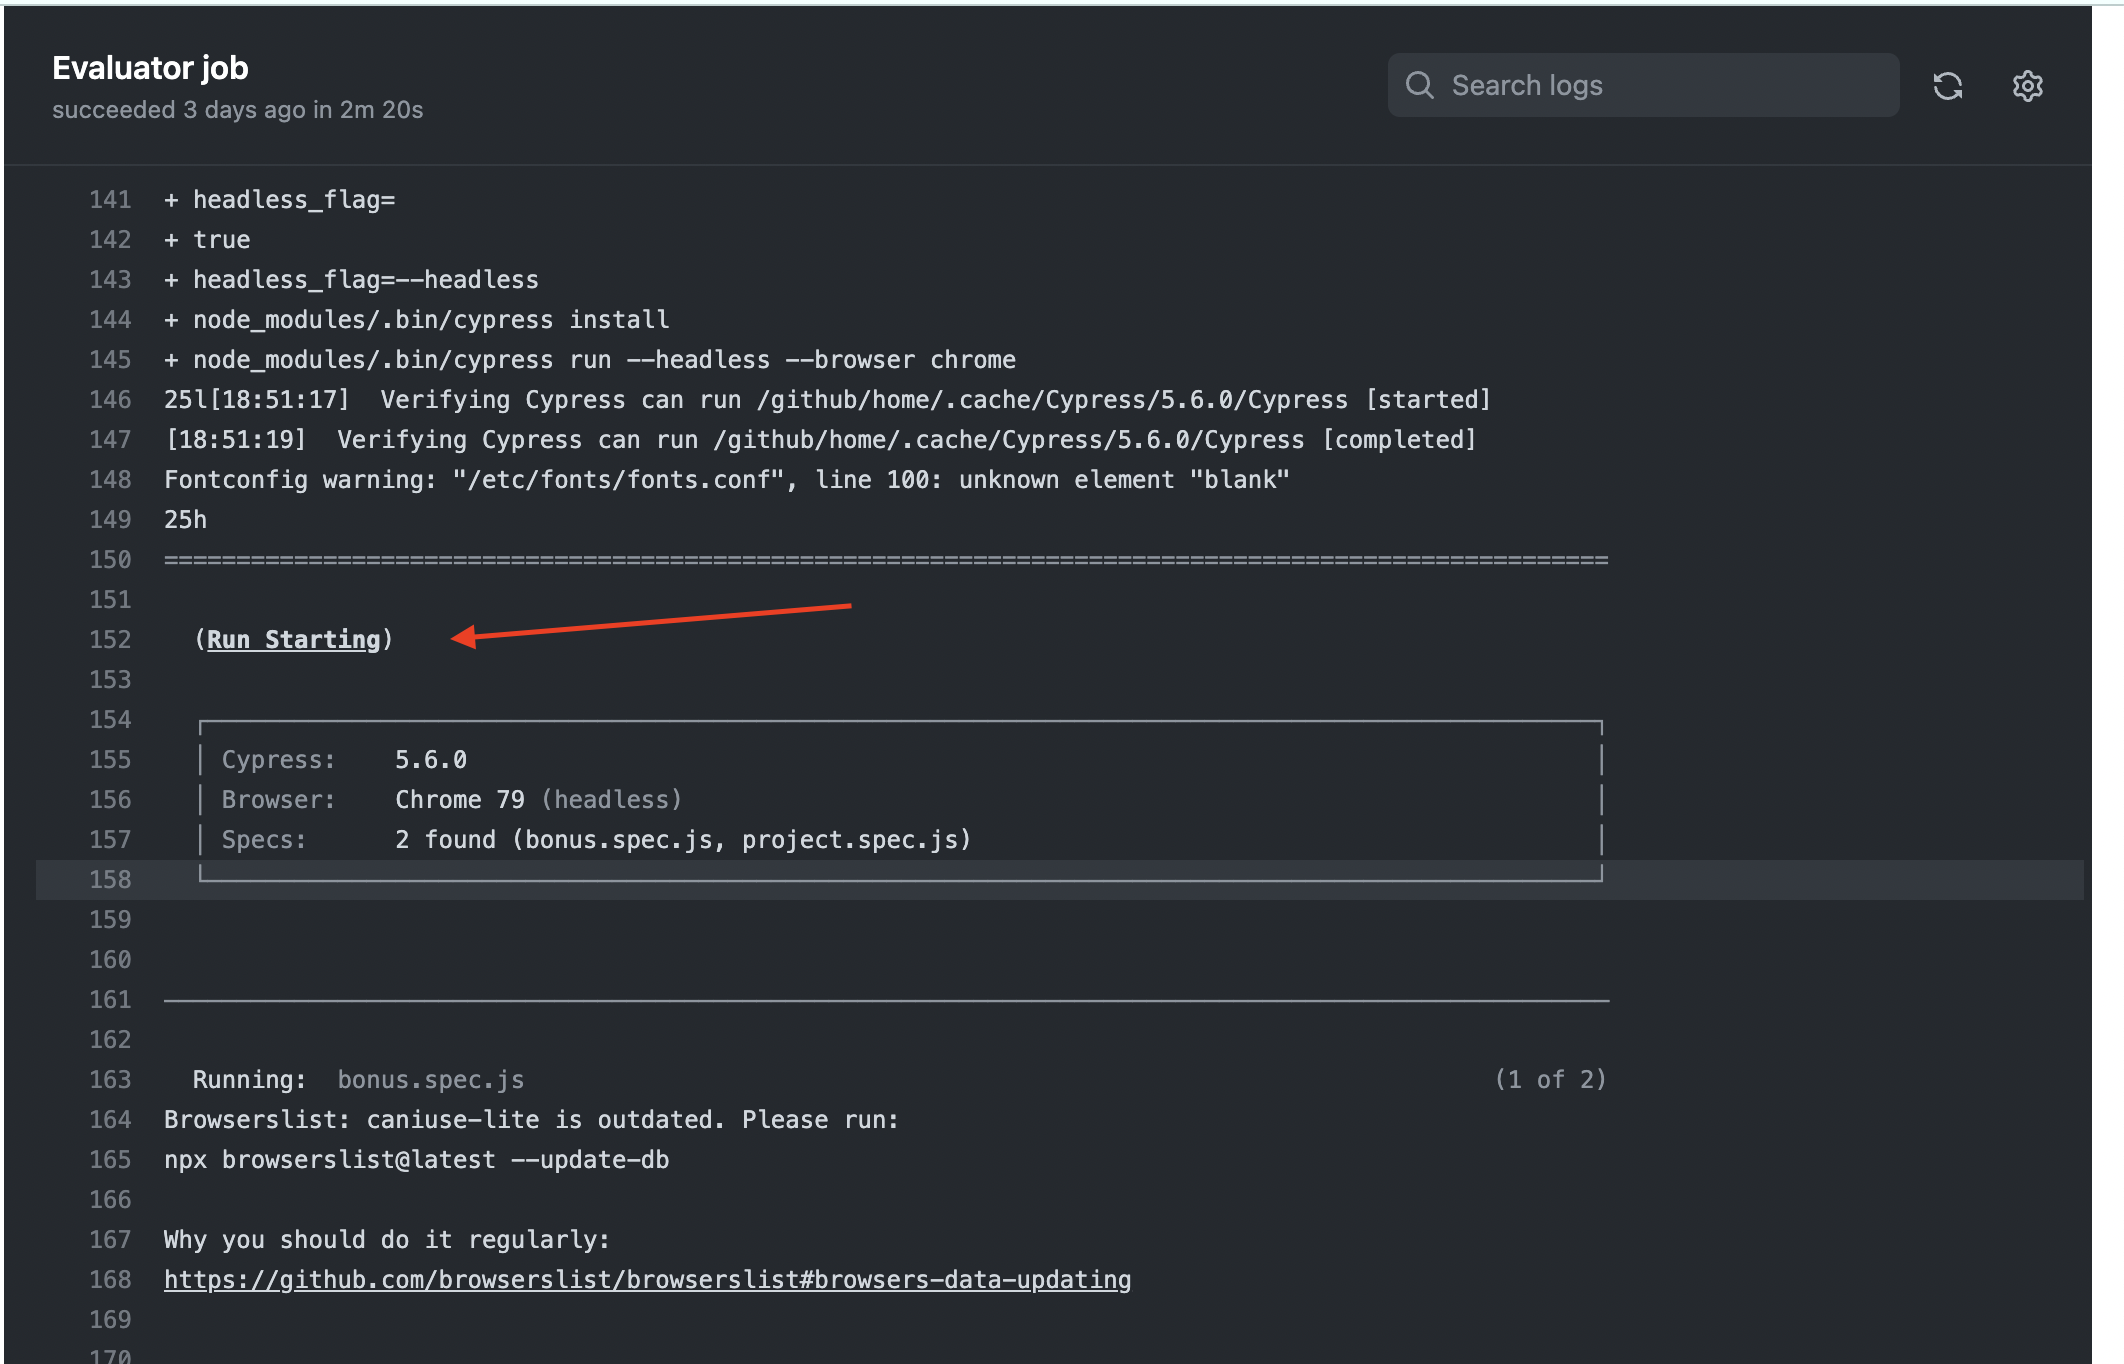Click the refresh logs icon

pyautogui.click(x=1949, y=85)
